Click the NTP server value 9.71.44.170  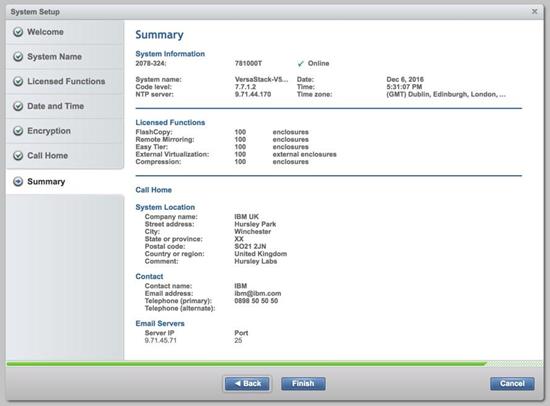point(253,94)
